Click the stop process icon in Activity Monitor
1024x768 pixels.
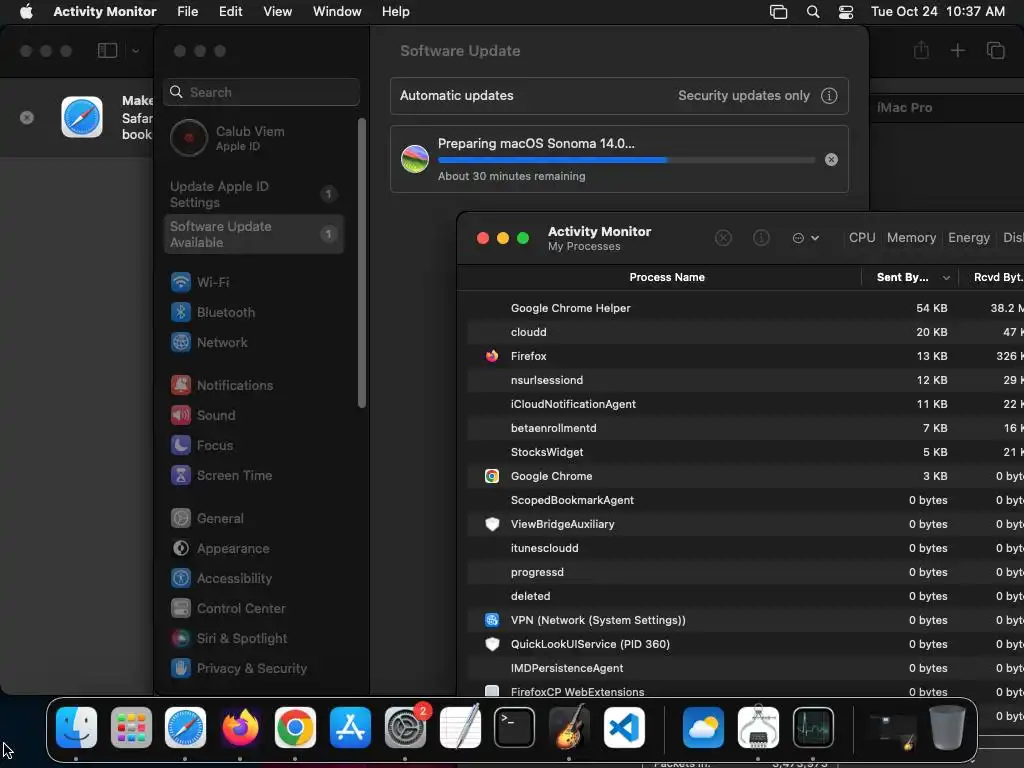(723, 238)
